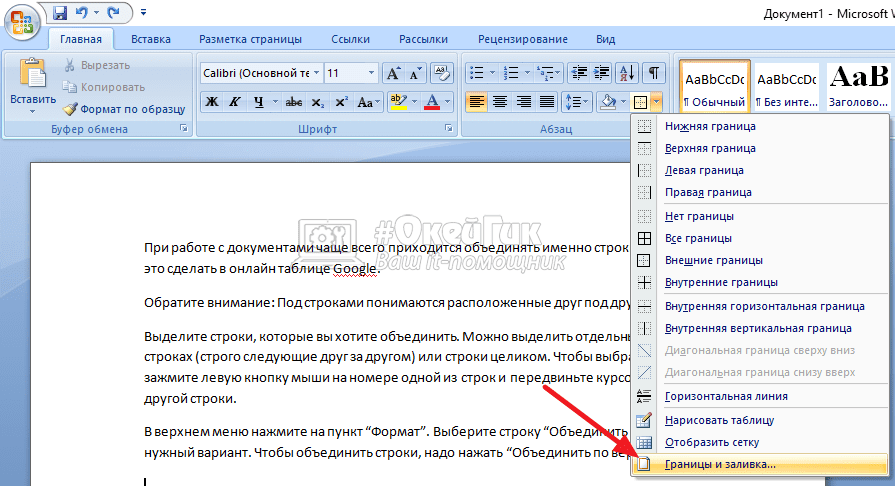Screen dimensions: 895x486
Task: Switch to the Ссылки tab
Action: tap(350, 39)
